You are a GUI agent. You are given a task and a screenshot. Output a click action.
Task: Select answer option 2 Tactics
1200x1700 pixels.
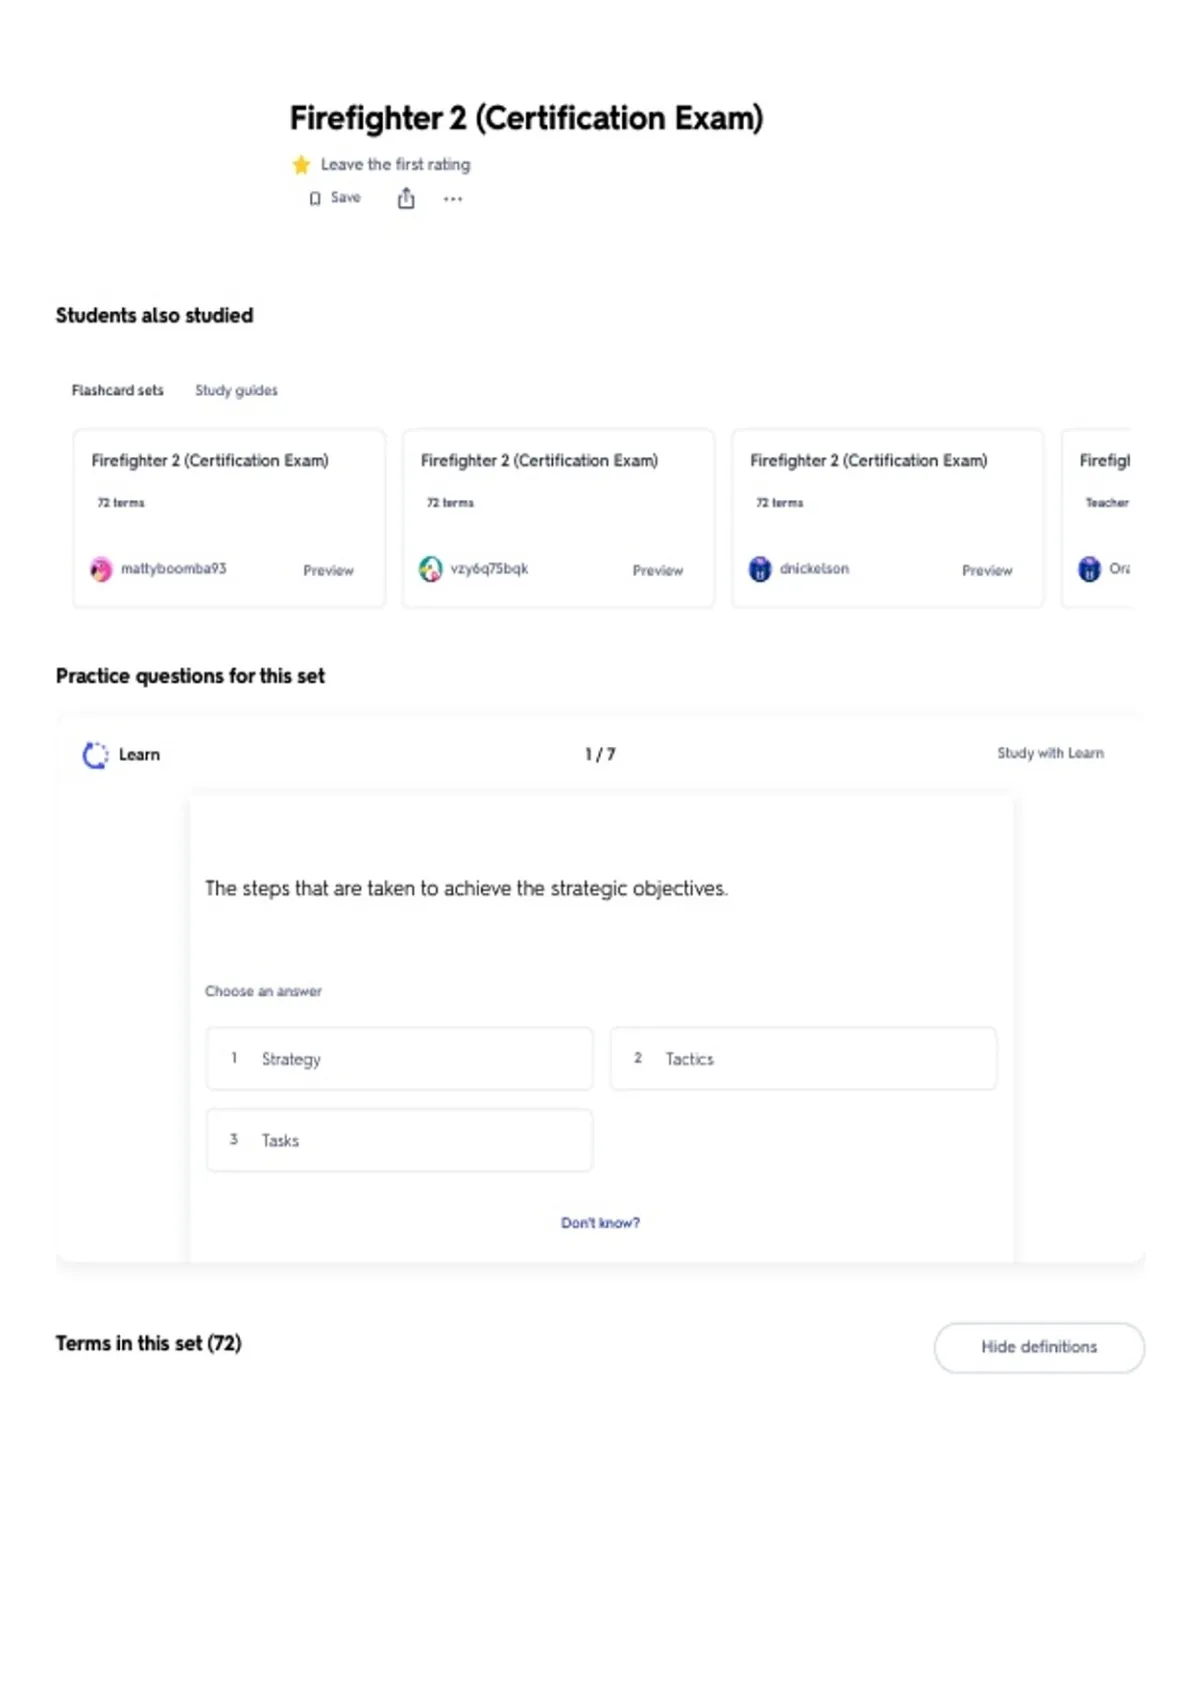click(x=803, y=1058)
